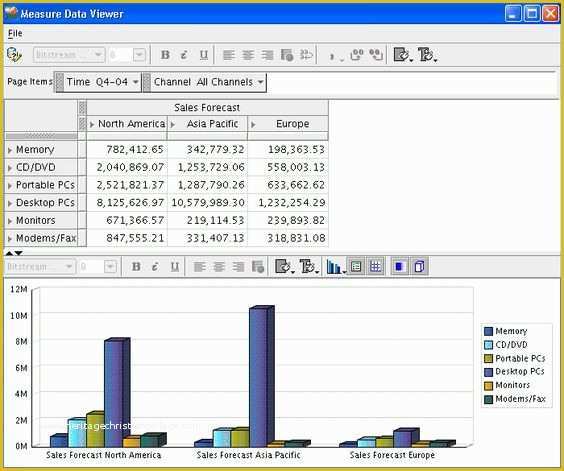
Task: Toggle the 3D graph effect button
Action: (419, 267)
